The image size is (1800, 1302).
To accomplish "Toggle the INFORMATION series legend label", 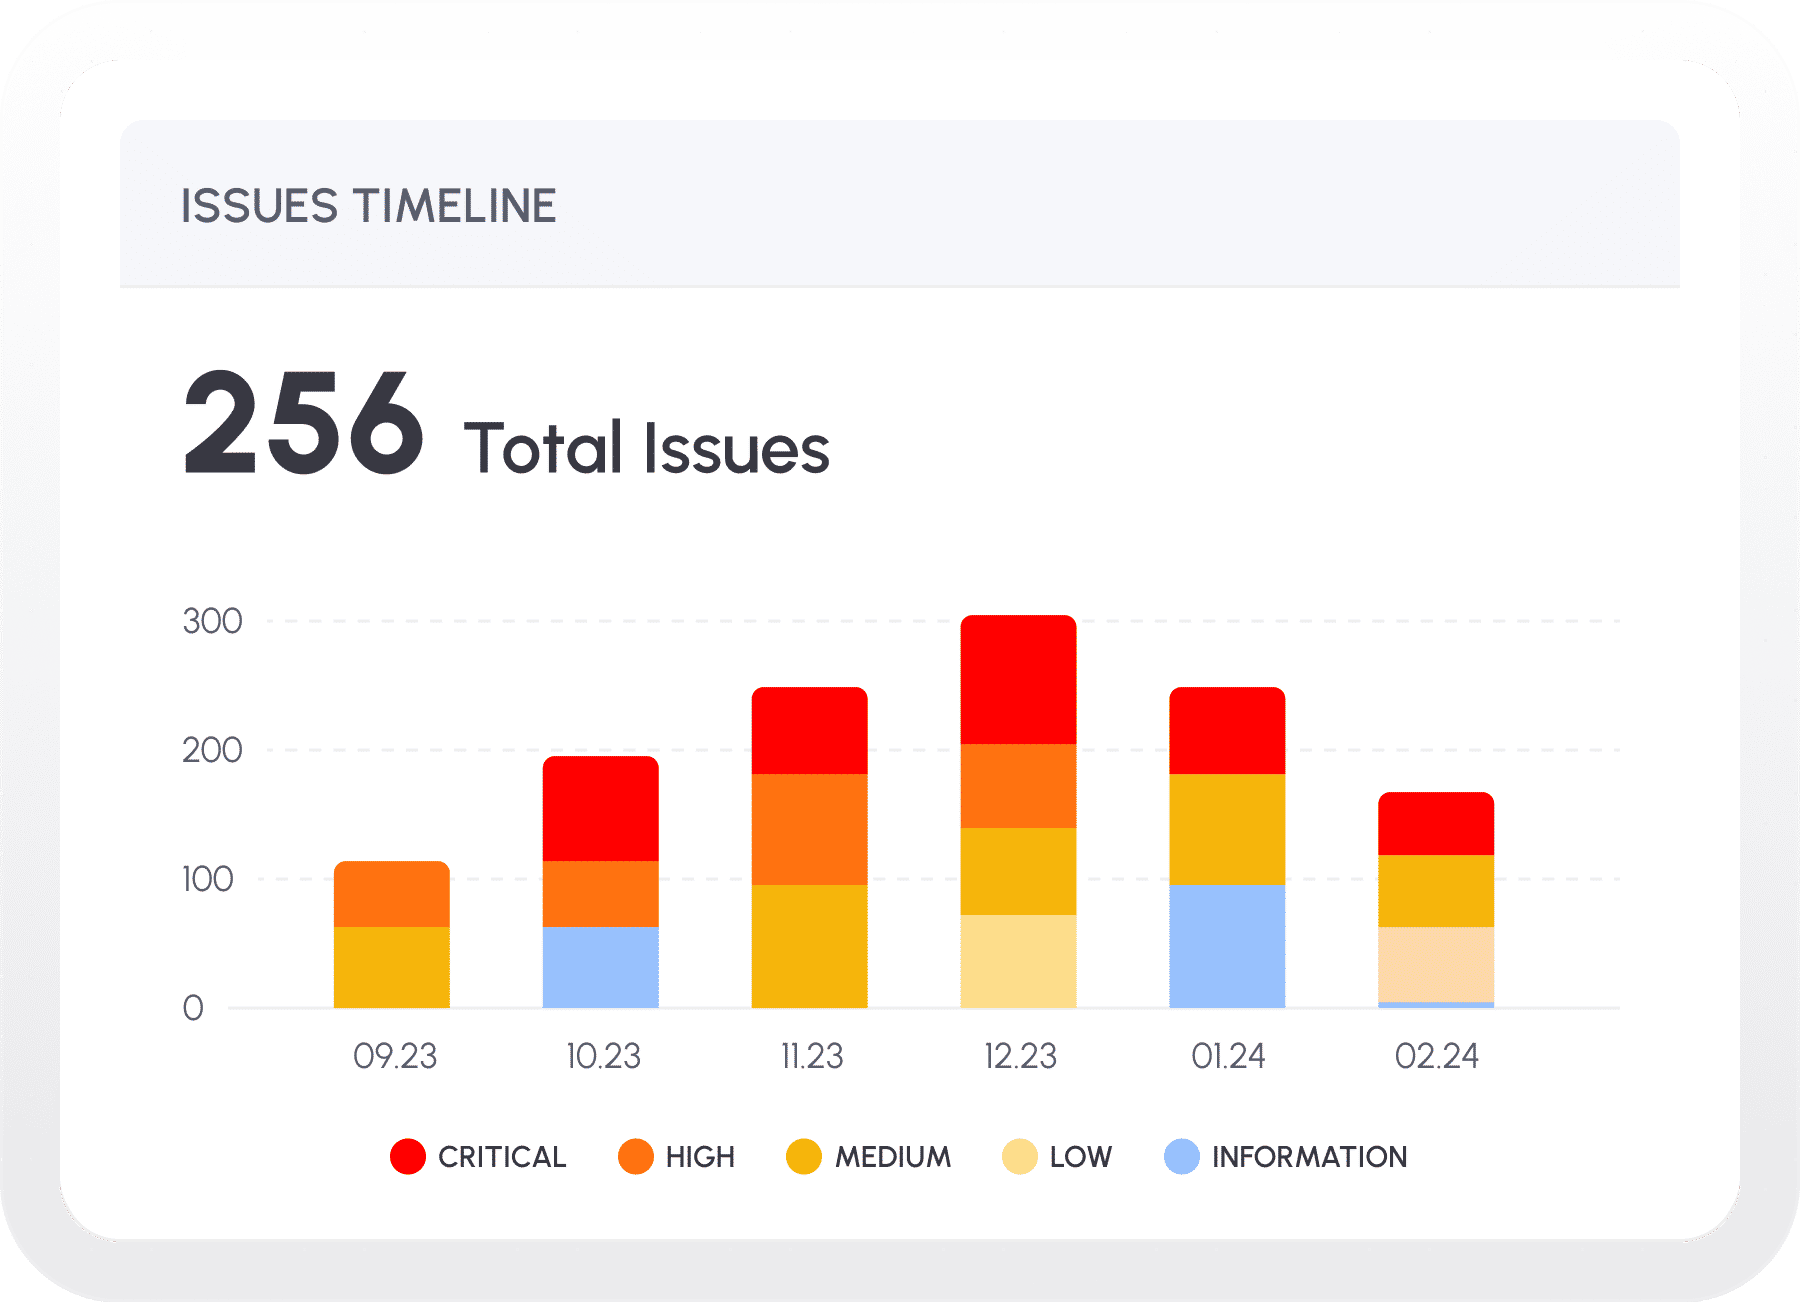I will pyautogui.click(x=1309, y=1157).
